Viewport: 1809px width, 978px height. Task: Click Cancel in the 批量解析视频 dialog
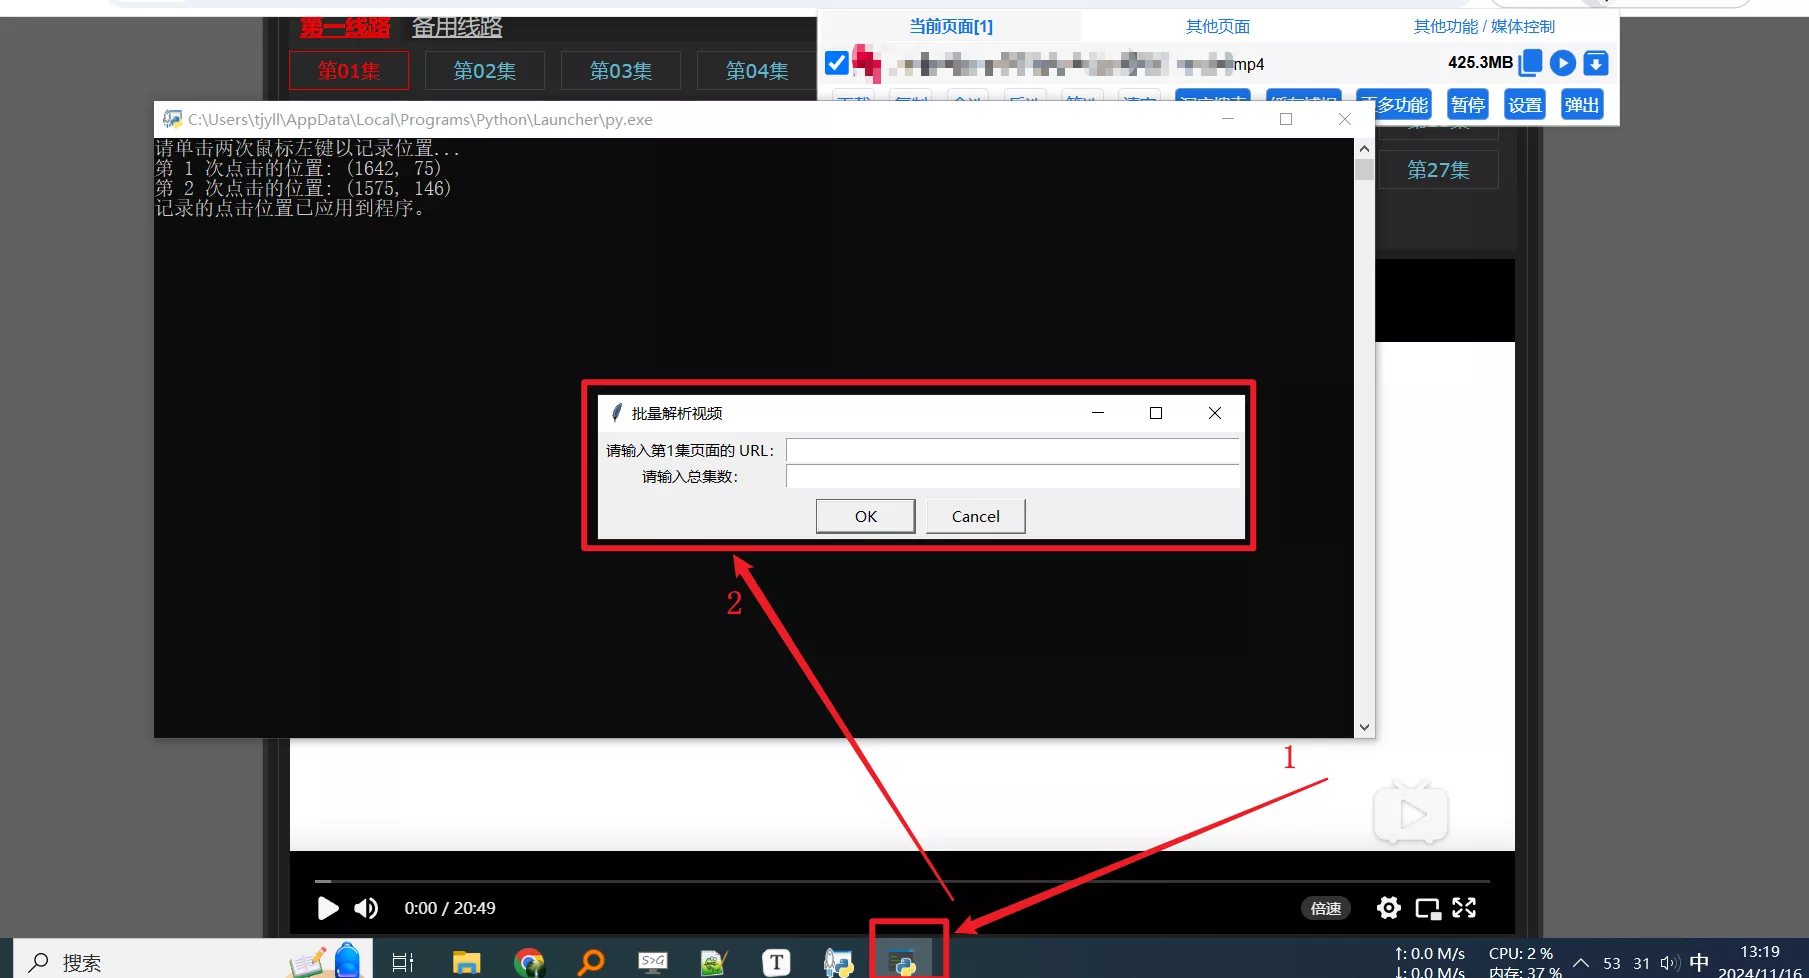click(976, 516)
